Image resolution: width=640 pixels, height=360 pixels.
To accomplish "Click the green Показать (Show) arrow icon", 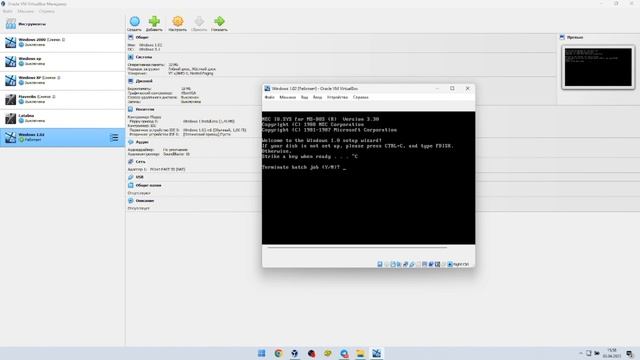I will [219, 21].
